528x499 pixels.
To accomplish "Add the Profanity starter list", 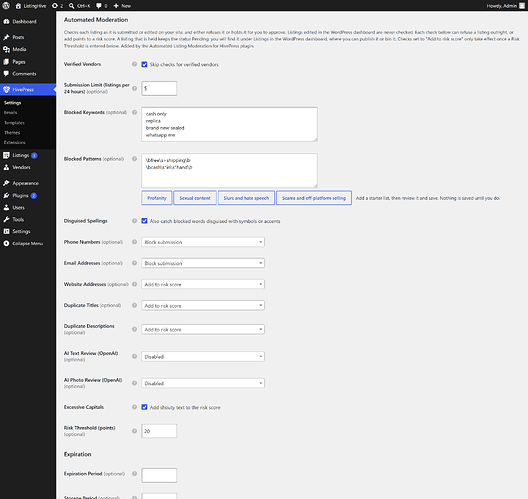I will click(x=157, y=198).
